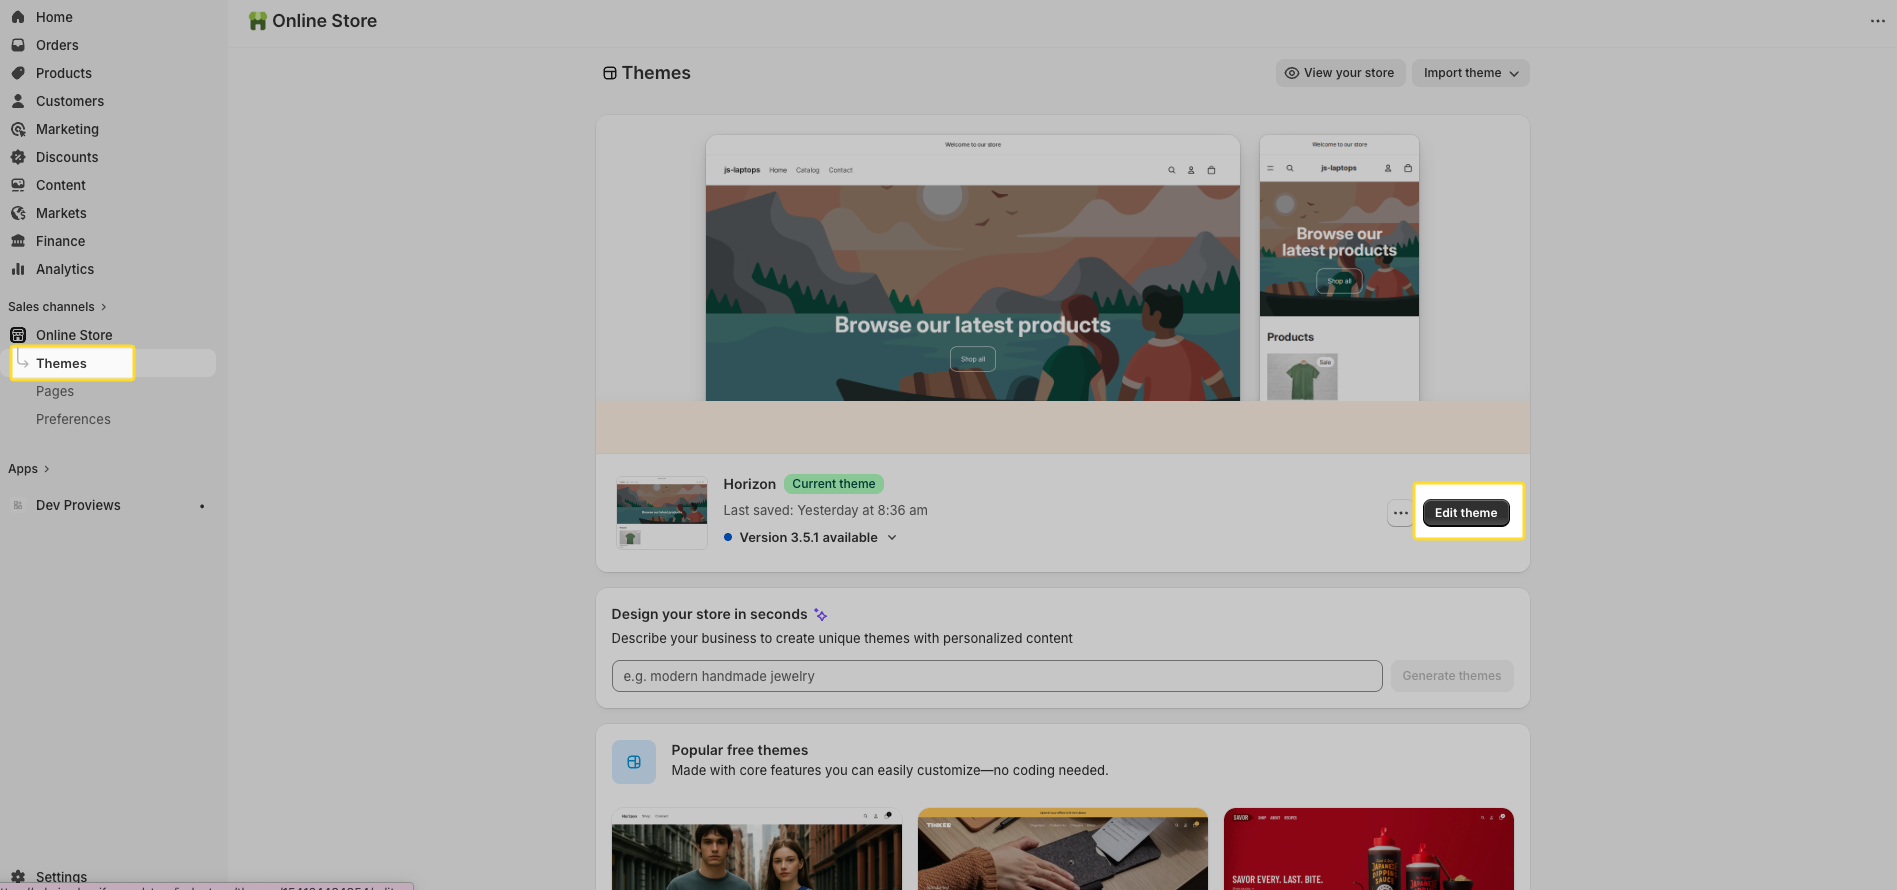This screenshot has width=1897, height=890.
Task: Click the theme description input field
Action: coord(996,676)
